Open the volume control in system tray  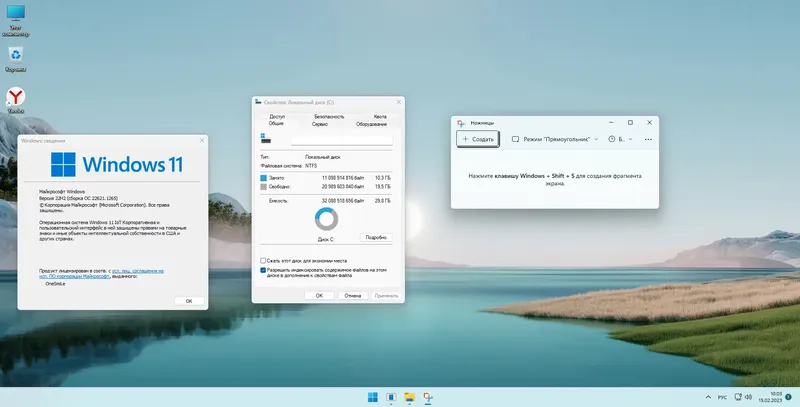[748, 397]
